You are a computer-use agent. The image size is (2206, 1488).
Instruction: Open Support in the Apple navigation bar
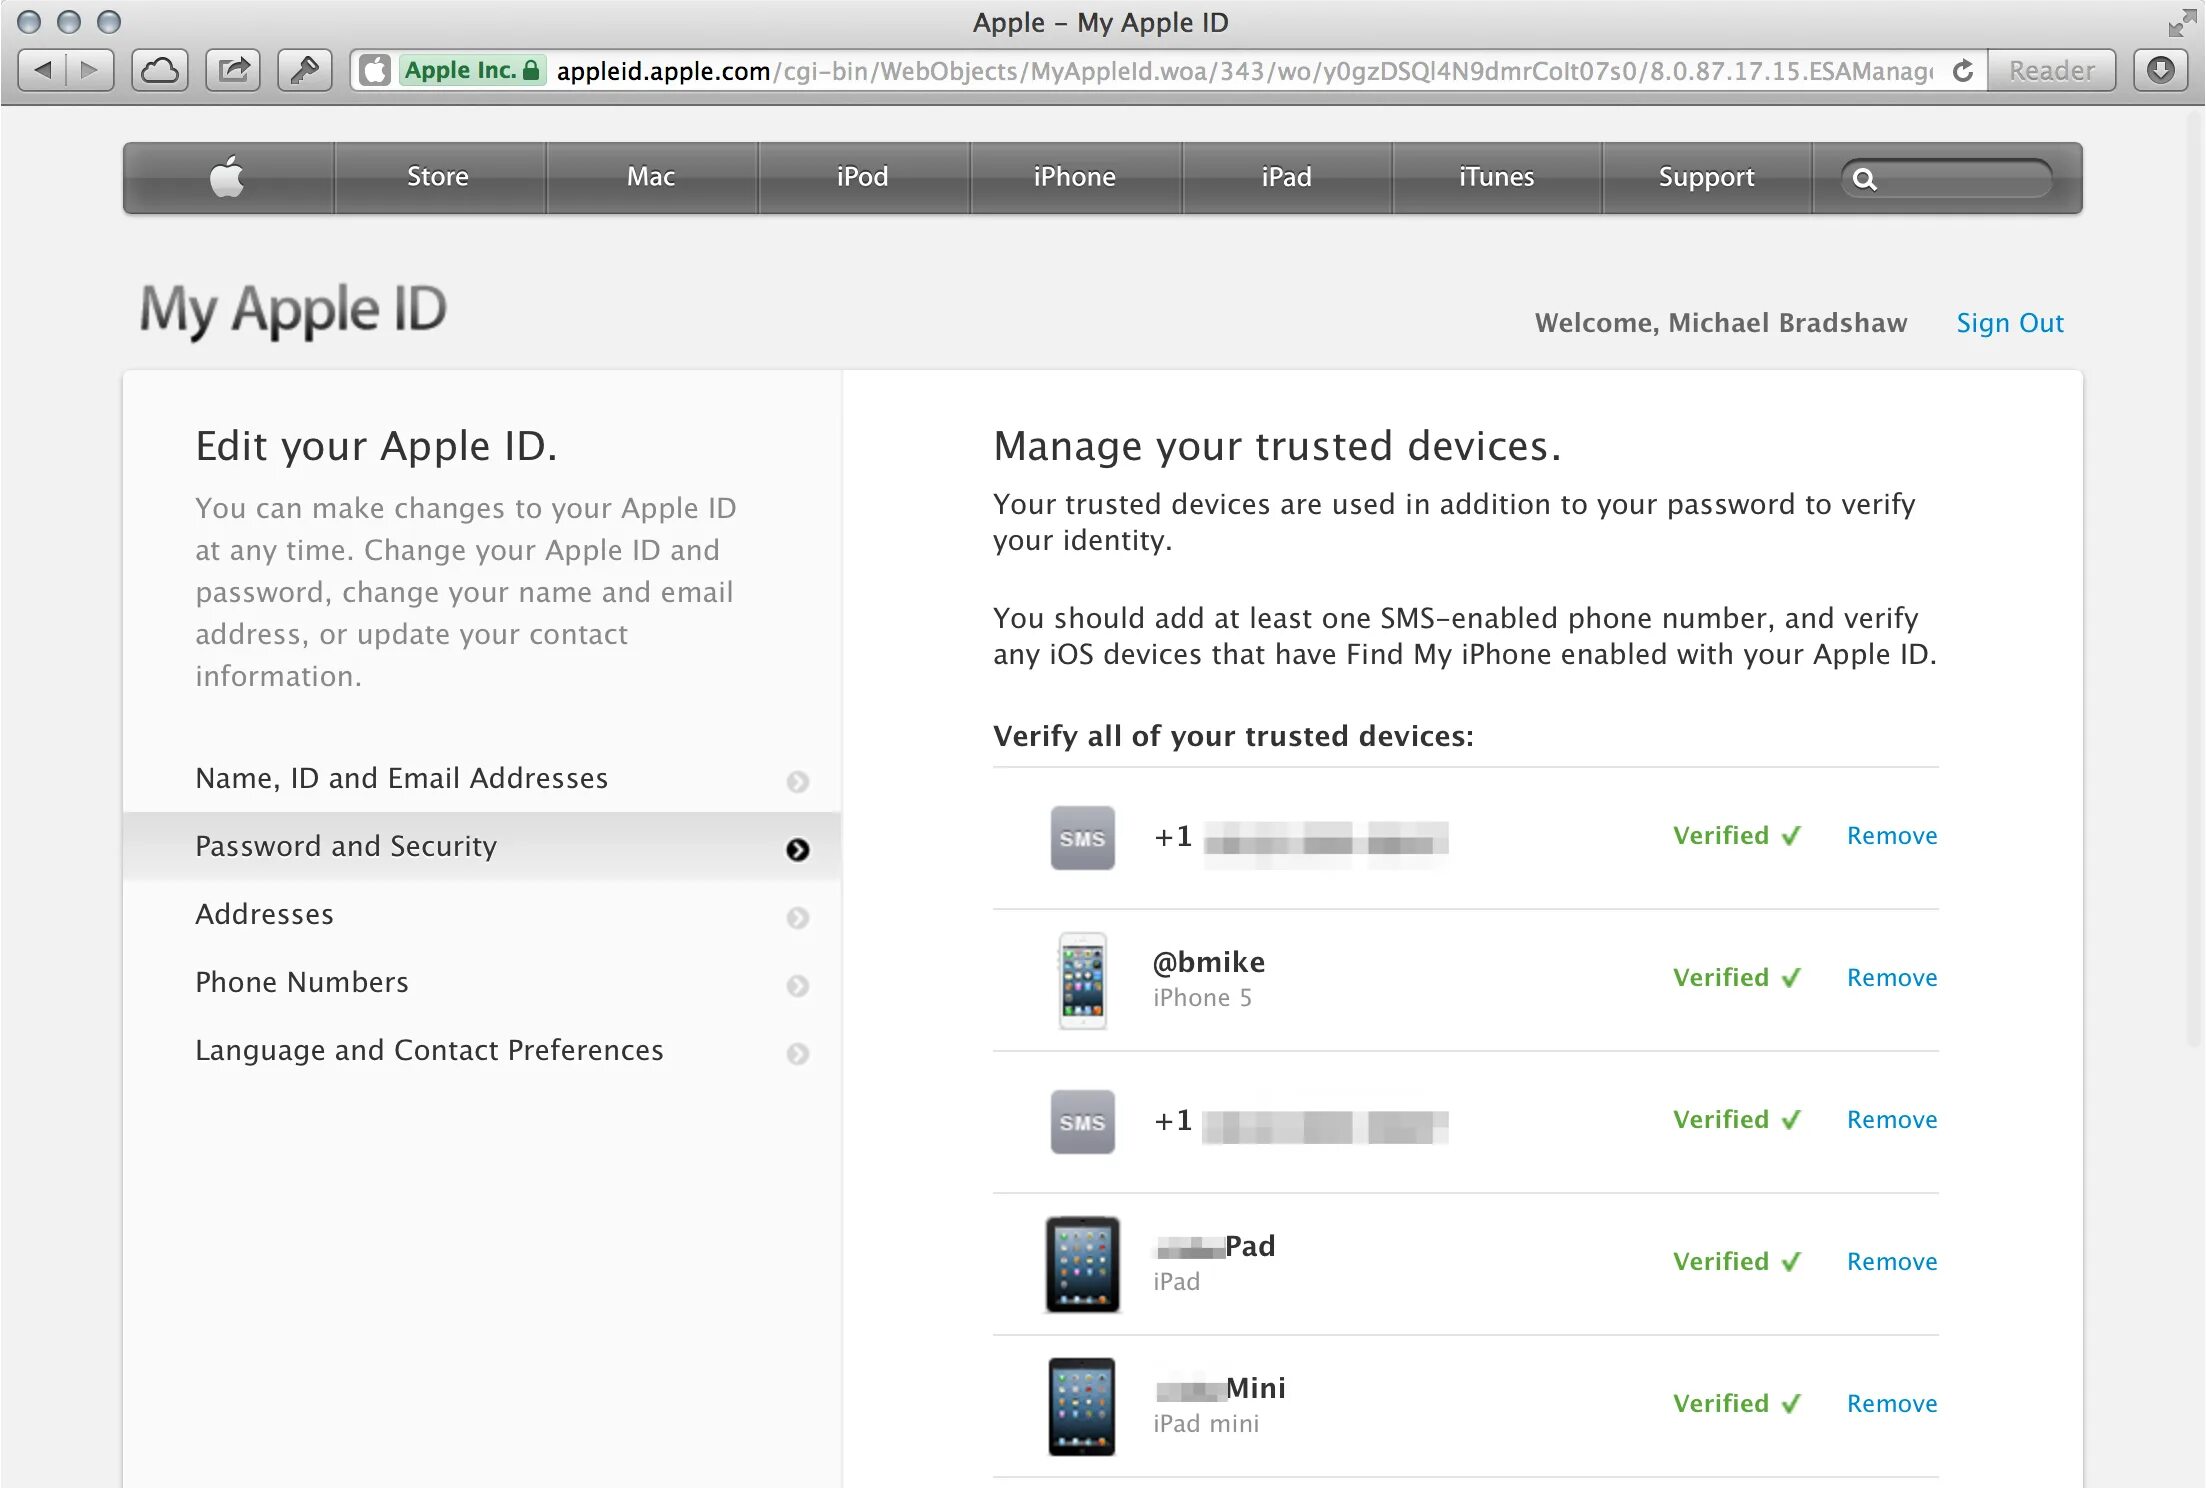1707,177
